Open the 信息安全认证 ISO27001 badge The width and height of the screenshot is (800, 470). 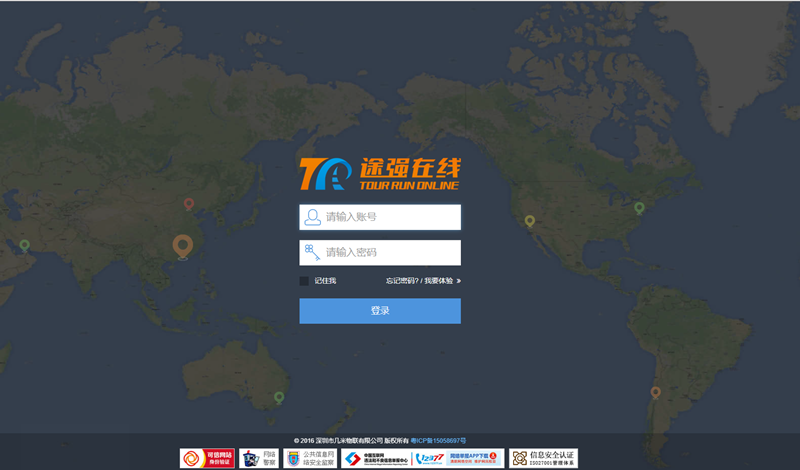543,458
